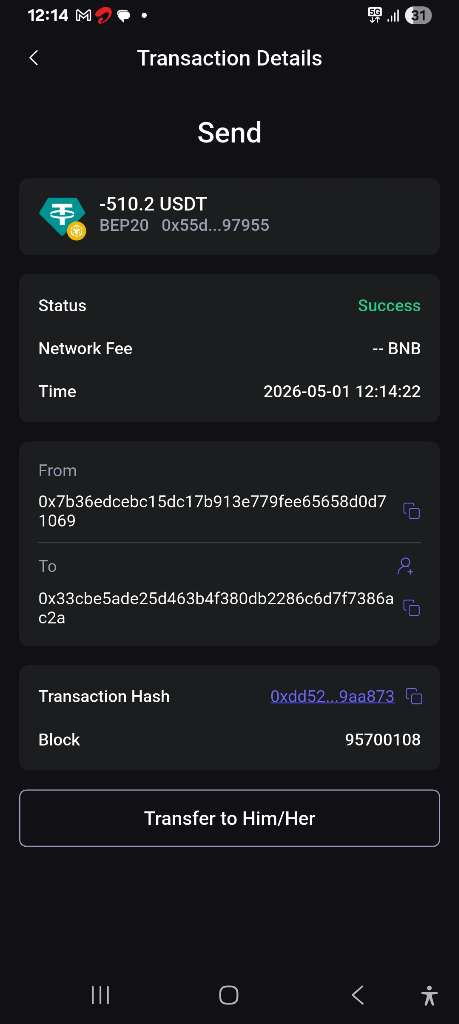Tap the contract address 0x55d...97955
The height and width of the screenshot is (1024, 459).
pyautogui.click(x=215, y=225)
